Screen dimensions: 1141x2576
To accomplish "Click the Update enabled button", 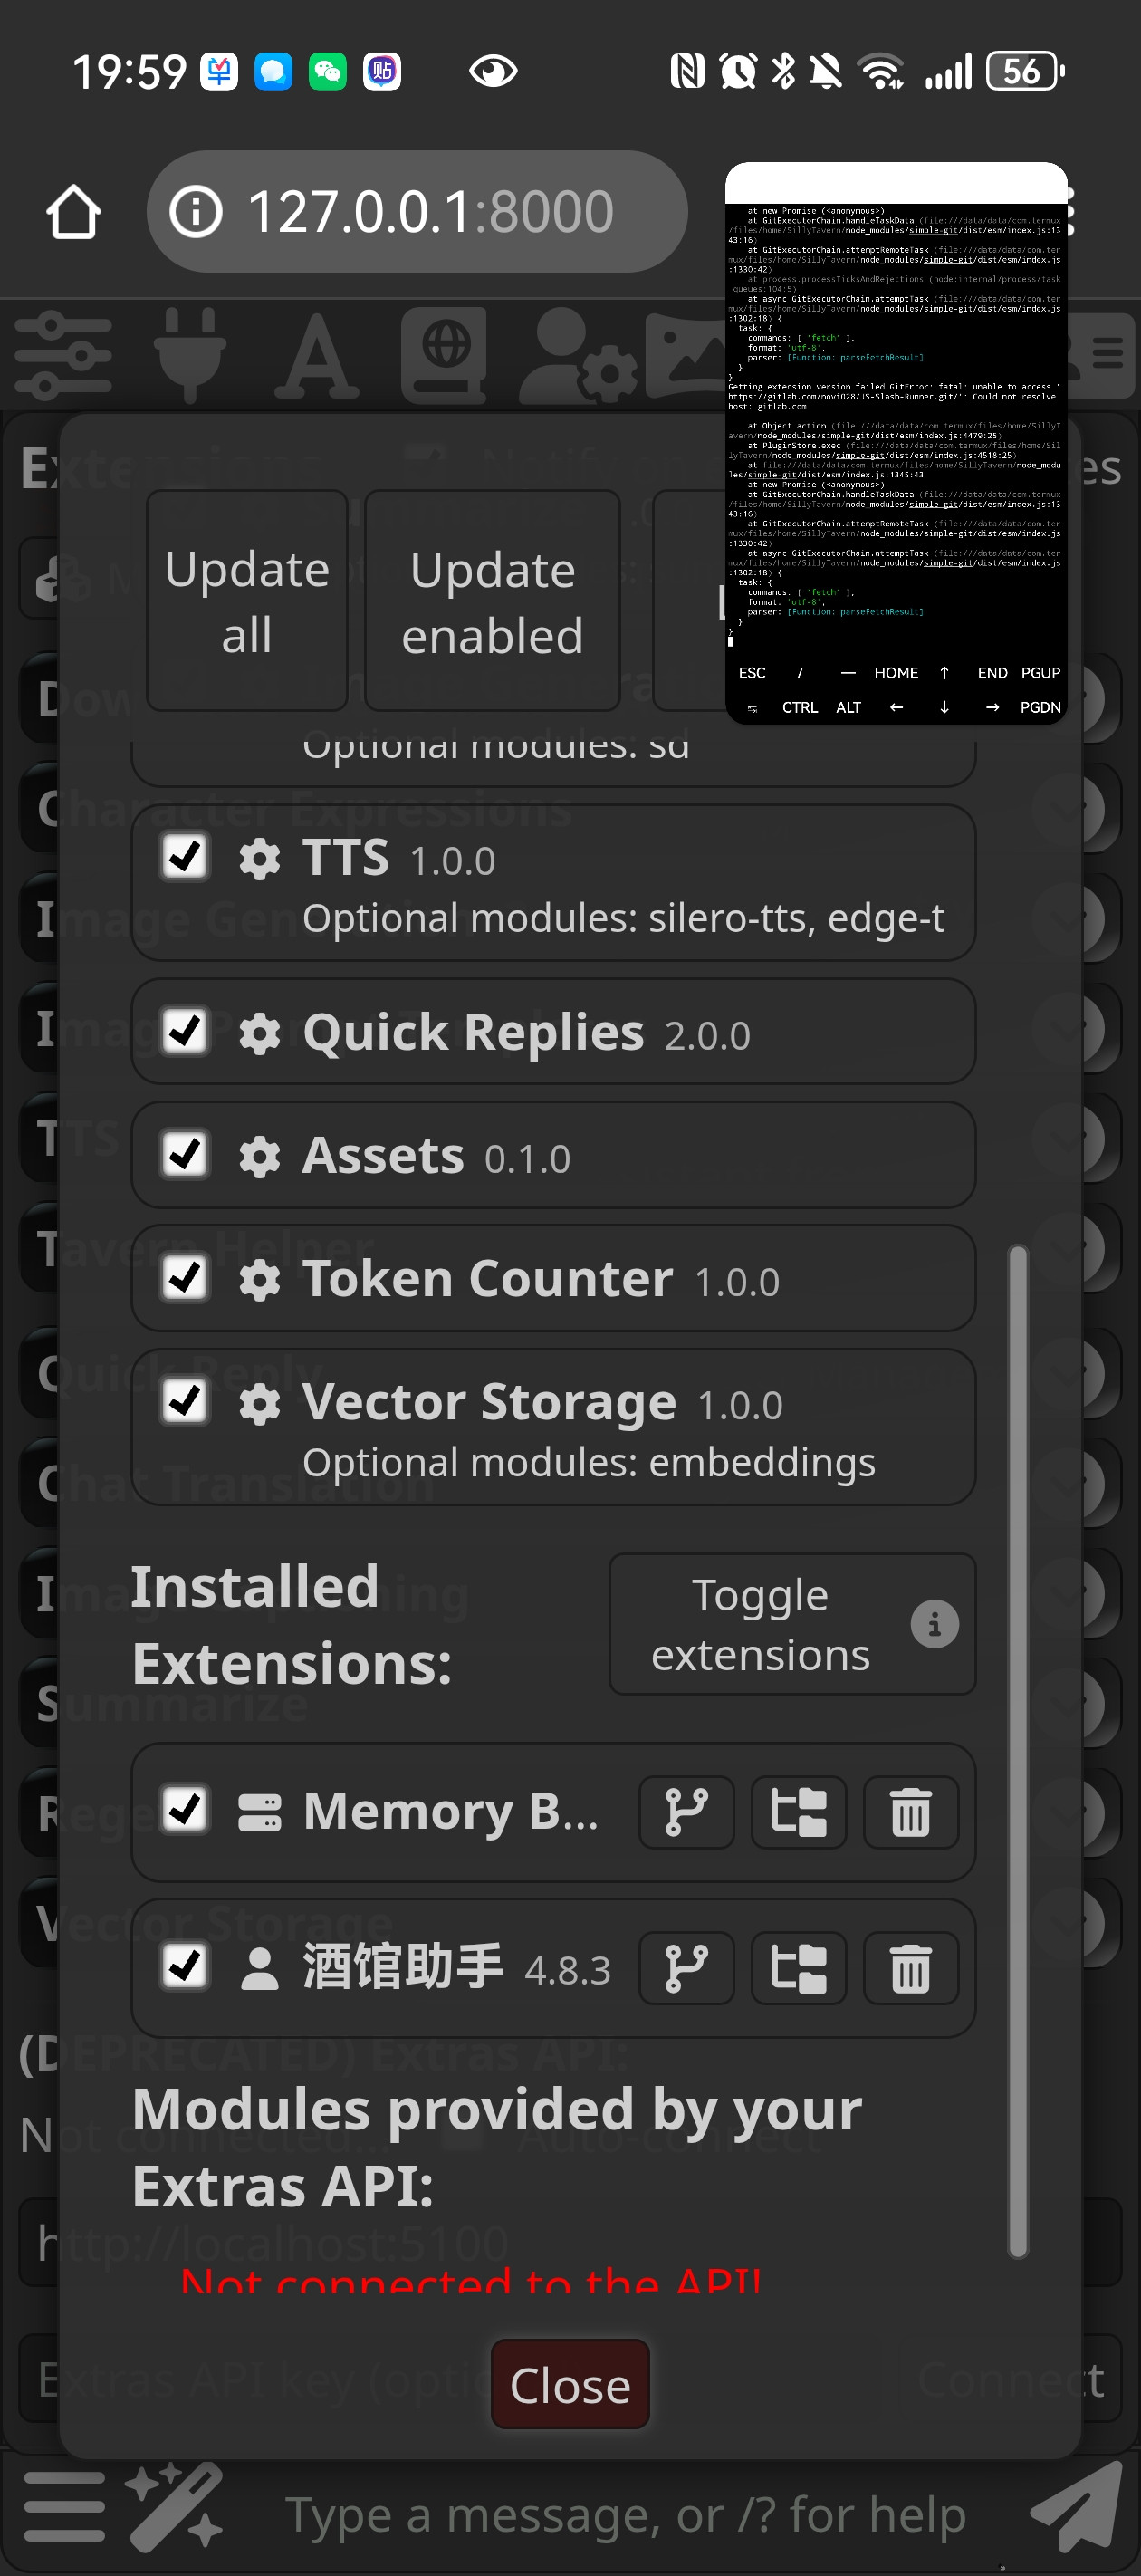I will tap(492, 601).
